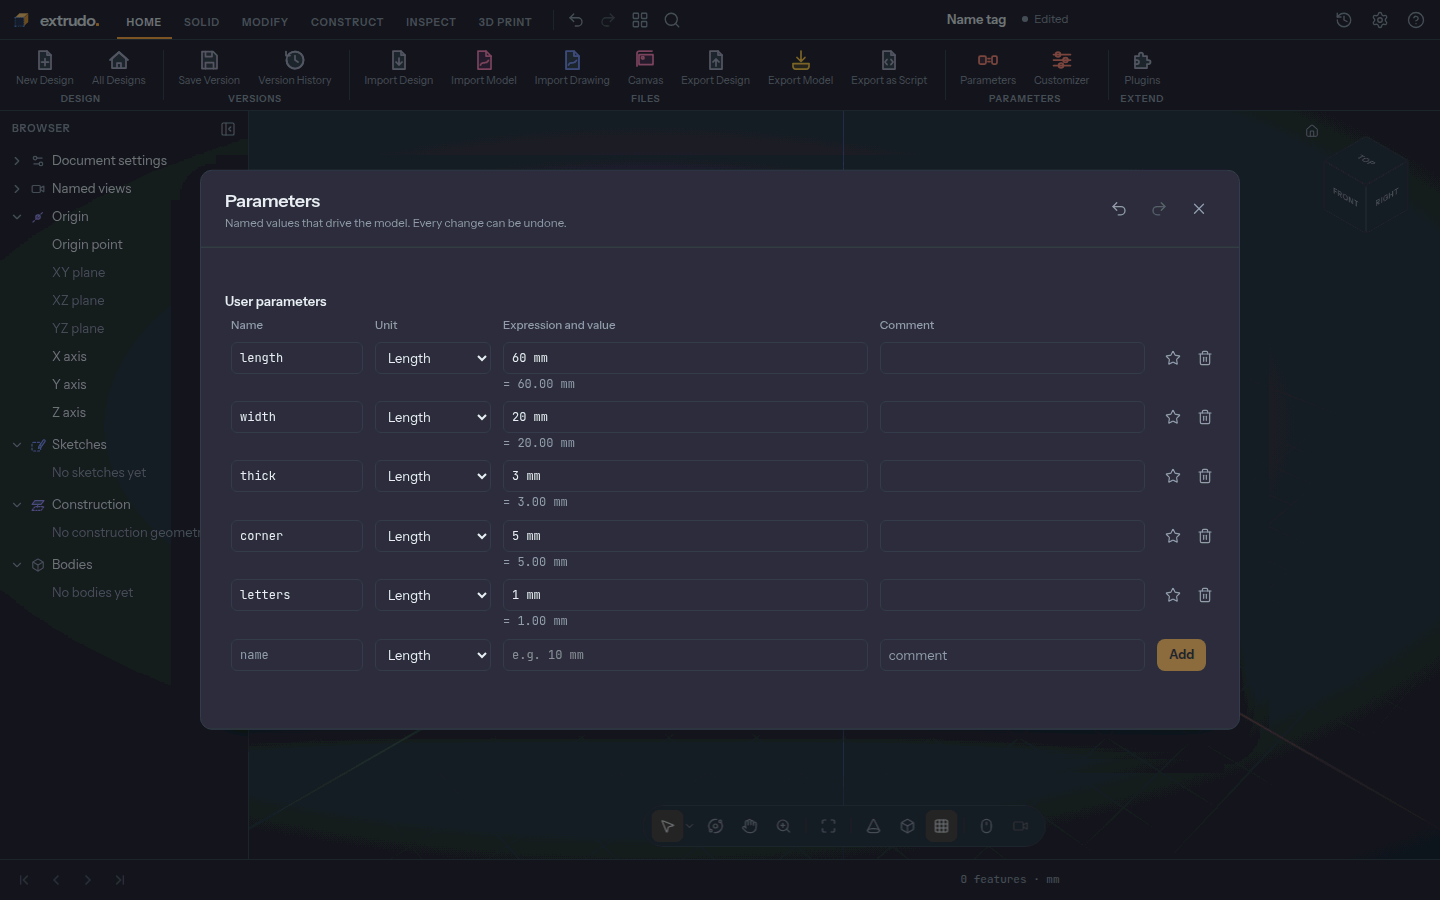Viewport: 1440px width, 900px height.
Task: Click the Save Version icon
Action: pyautogui.click(x=209, y=60)
